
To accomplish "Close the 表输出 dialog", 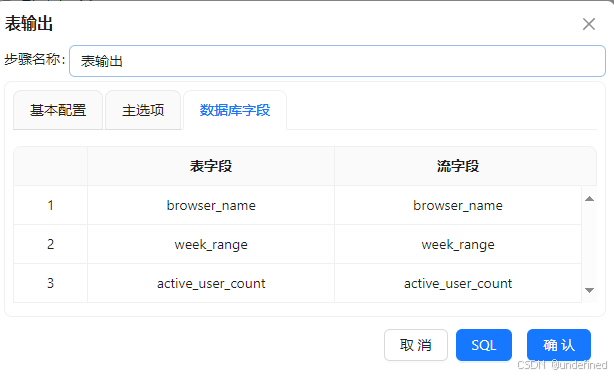I will pyautogui.click(x=589, y=24).
